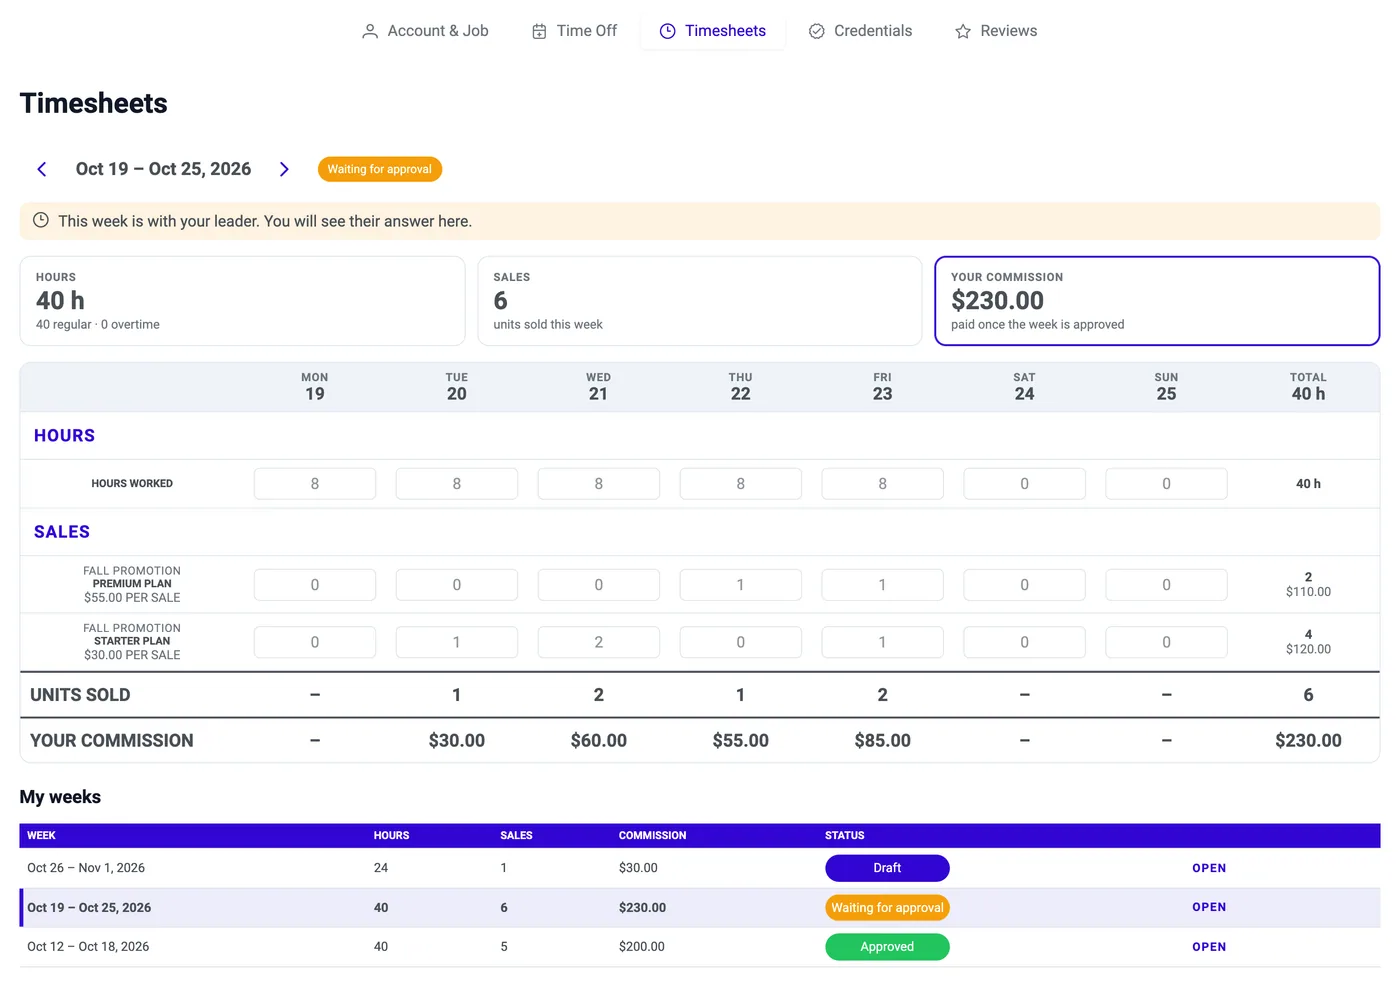Click the Your Commission summary card
The width and height of the screenshot is (1400, 983).
click(1157, 301)
